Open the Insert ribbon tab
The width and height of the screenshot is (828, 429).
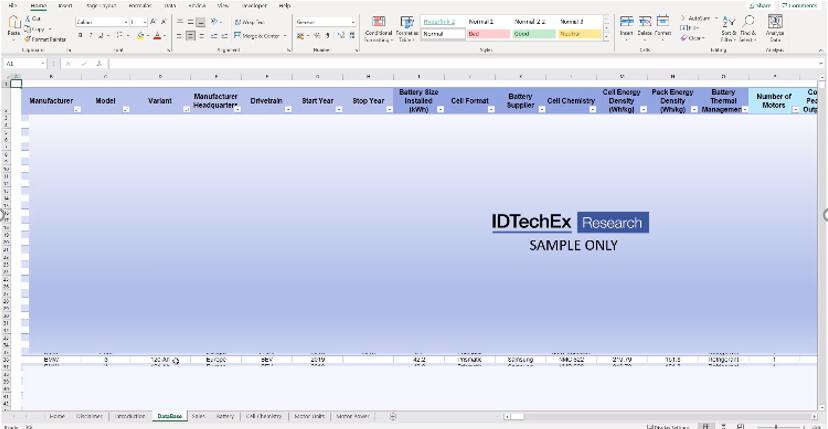coord(65,5)
